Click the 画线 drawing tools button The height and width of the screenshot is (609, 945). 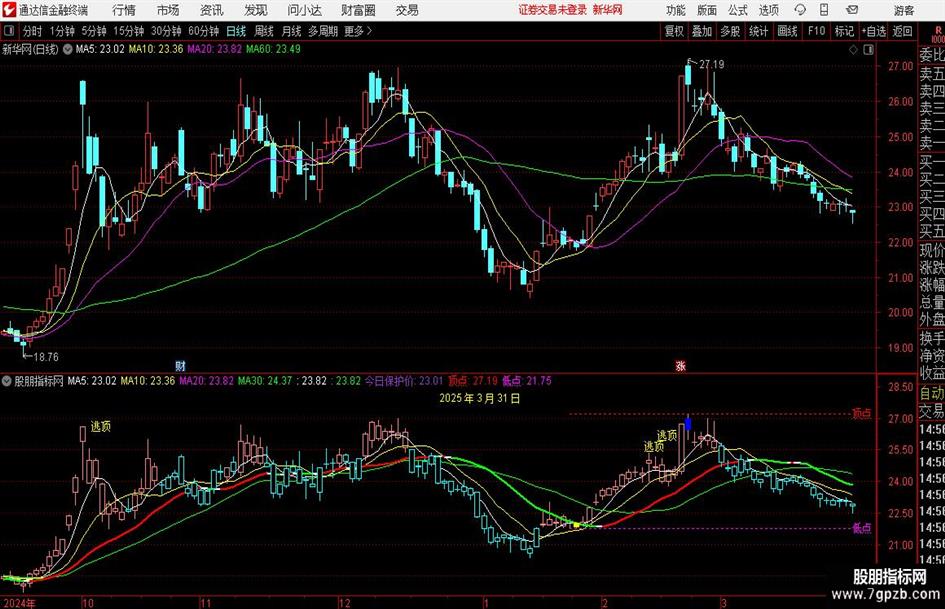point(787,31)
